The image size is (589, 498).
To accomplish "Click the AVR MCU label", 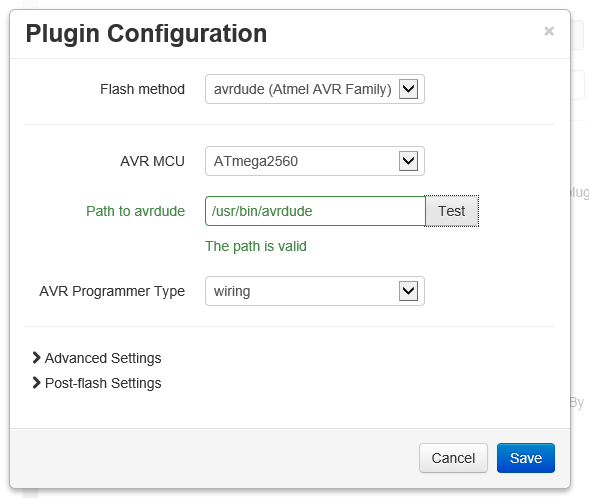I will click(153, 161).
